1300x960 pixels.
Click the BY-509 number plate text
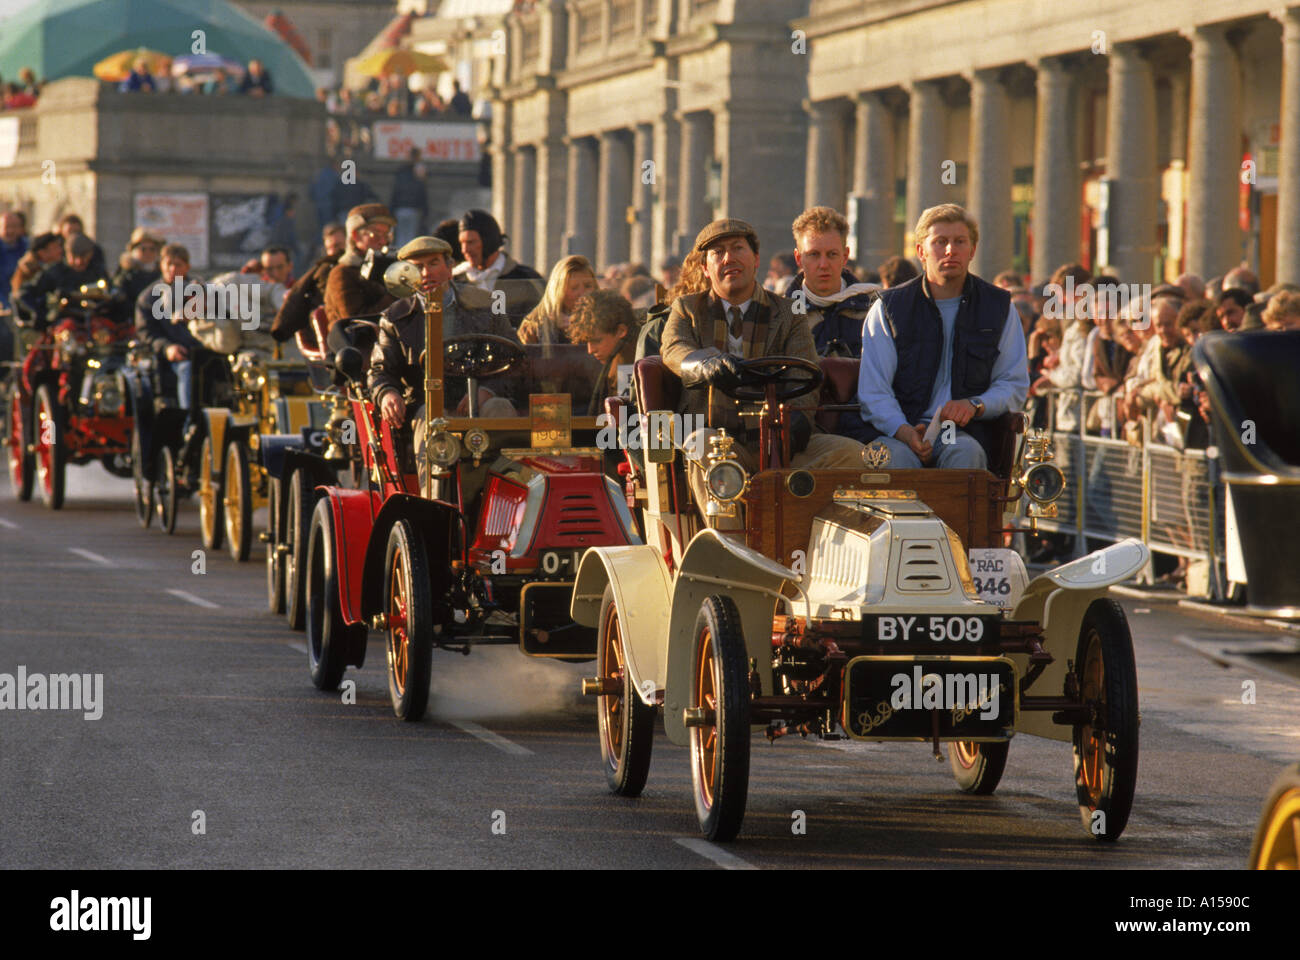point(929,629)
